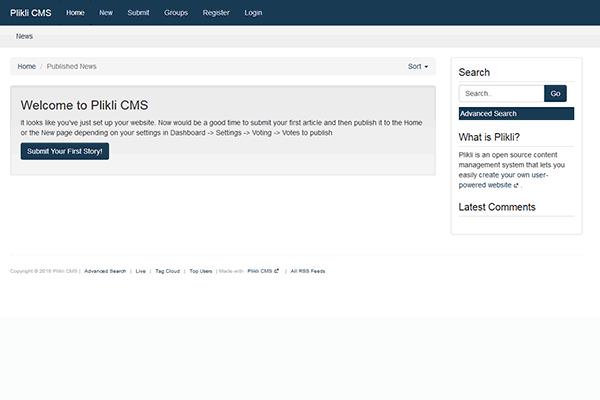Click the Submit Your First Story button
The height and width of the screenshot is (400, 600).
click(65, 151)
